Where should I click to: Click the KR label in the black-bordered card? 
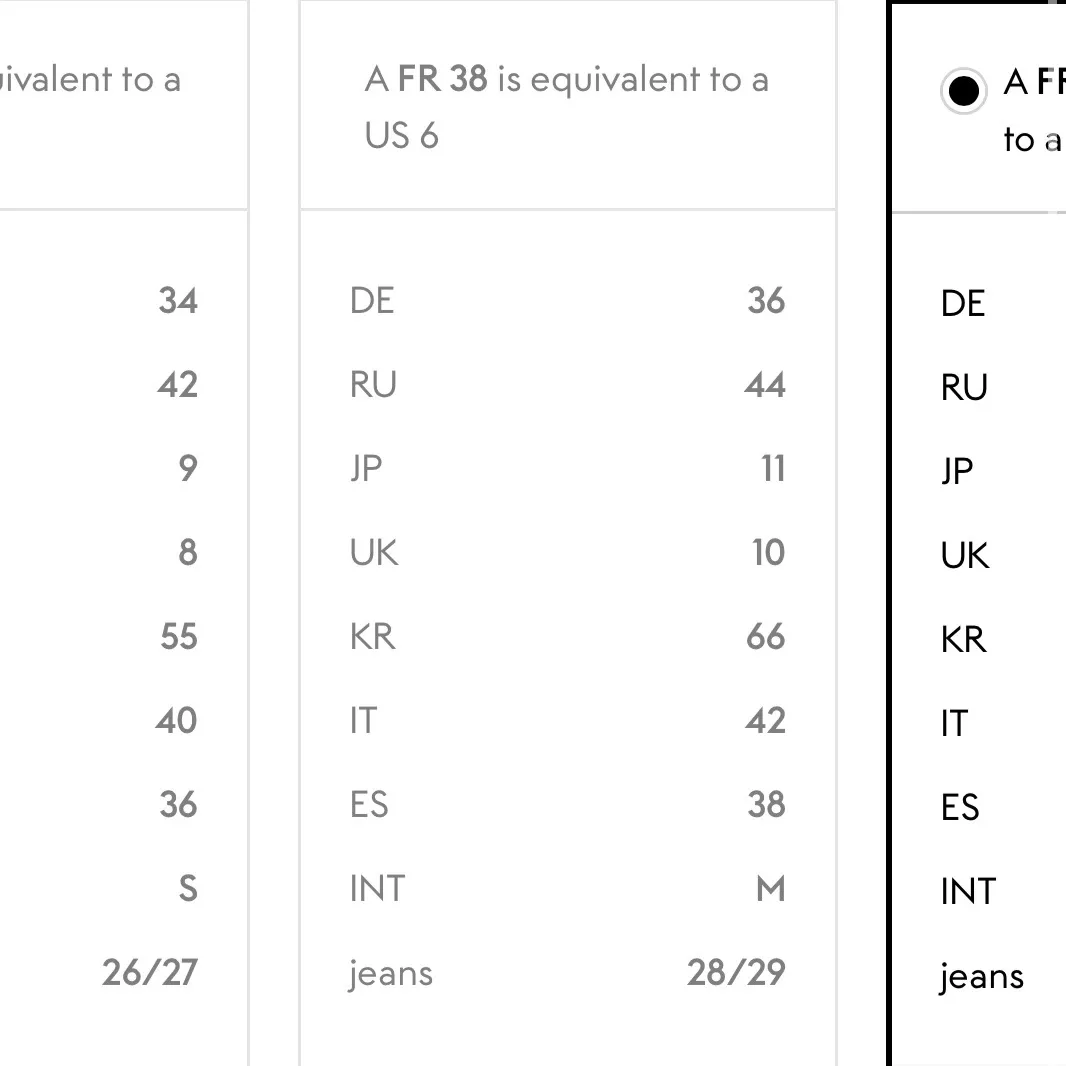(x=963, y=640)
